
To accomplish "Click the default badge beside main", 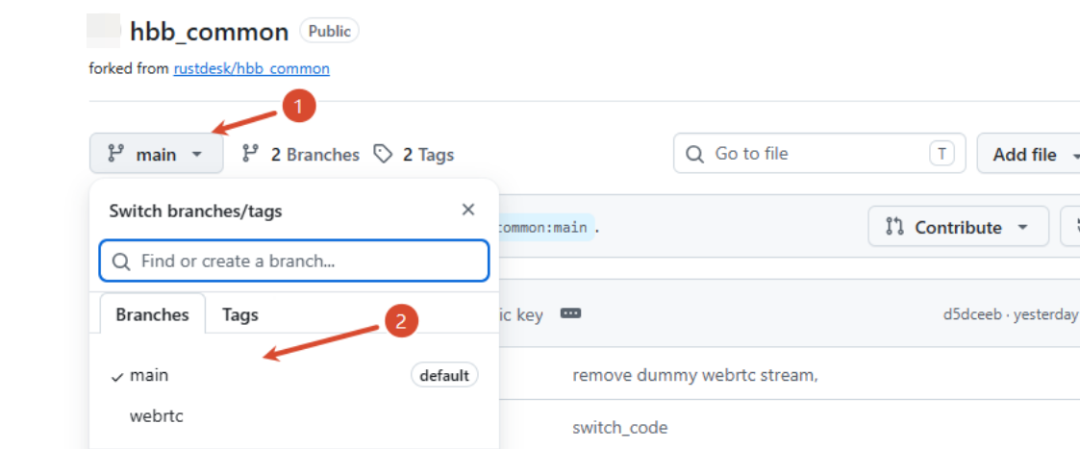I will coord(444,375).
